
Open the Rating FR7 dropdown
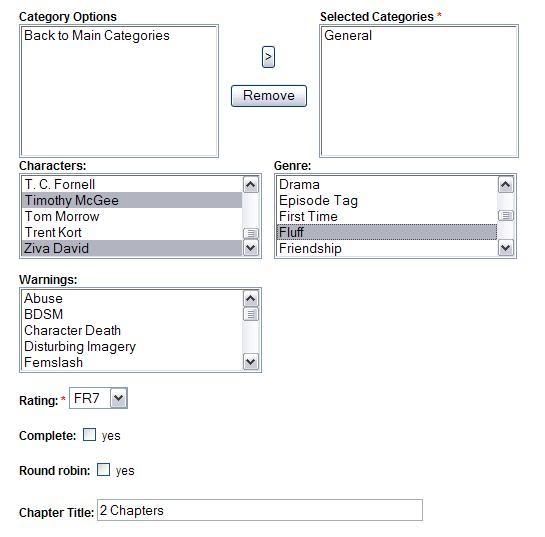click(98, 398)
